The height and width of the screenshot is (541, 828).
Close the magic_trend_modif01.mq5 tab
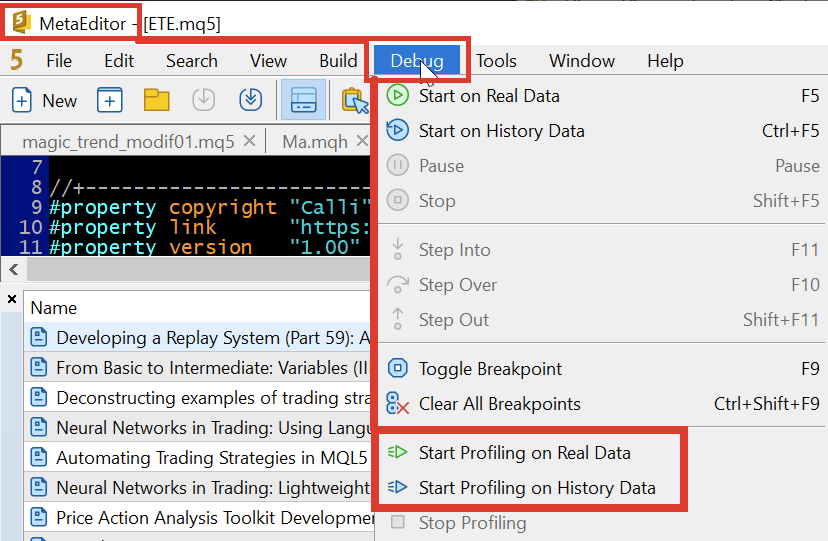(x=250, y=141)
